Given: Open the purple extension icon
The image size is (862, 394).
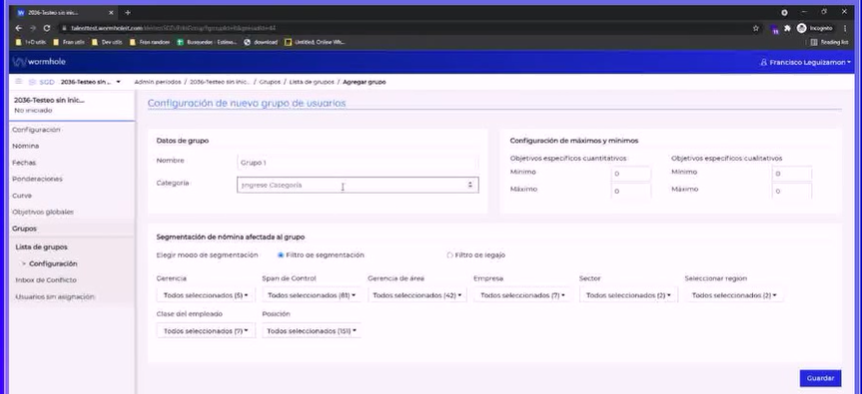Looking at the screenshot, I should pyautogui.click(x=775, y=29).
